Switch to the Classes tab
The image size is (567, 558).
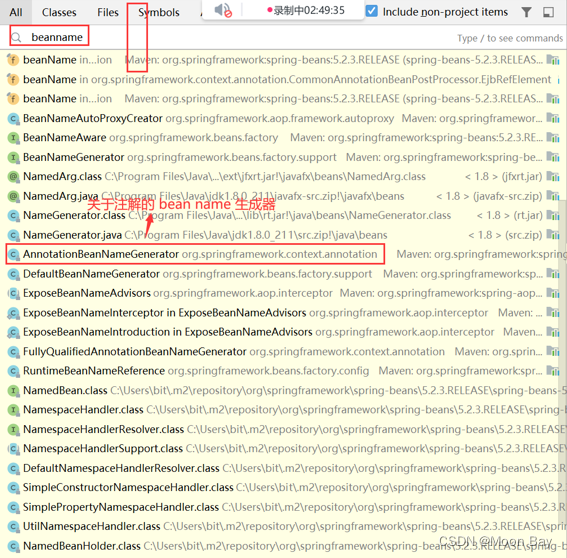point(59,12)
